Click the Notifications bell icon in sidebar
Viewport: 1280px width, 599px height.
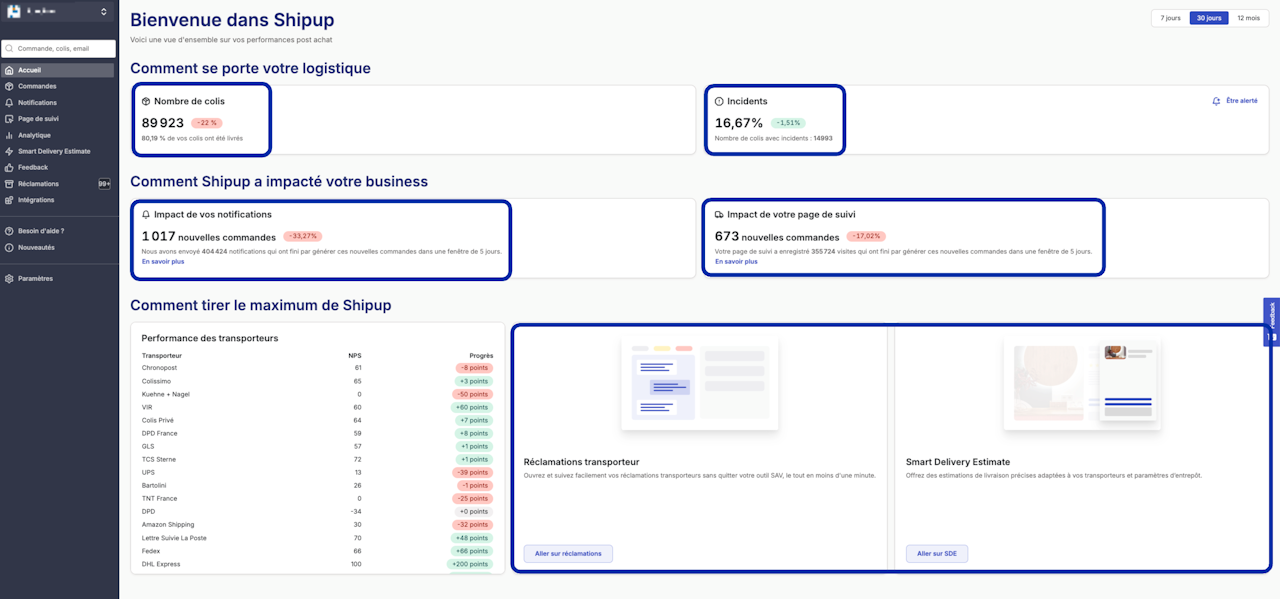(x=9, y=103)
